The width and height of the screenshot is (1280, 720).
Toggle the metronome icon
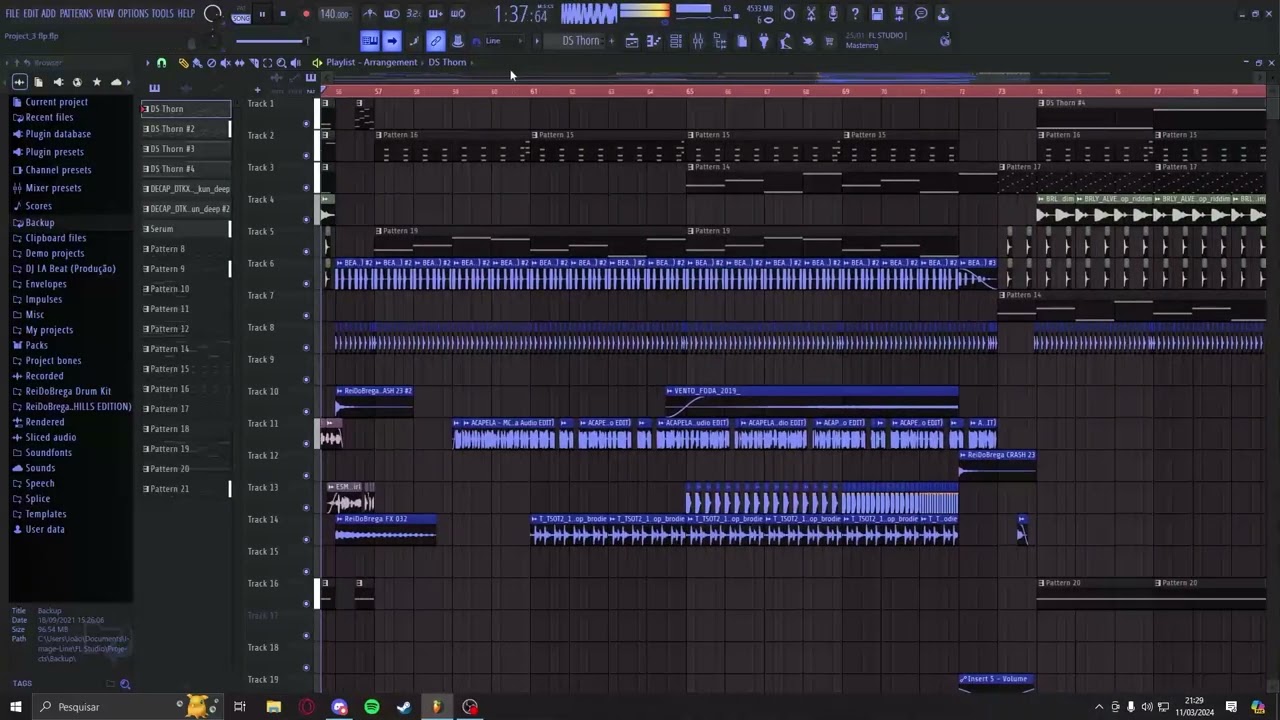click(370, 14)
